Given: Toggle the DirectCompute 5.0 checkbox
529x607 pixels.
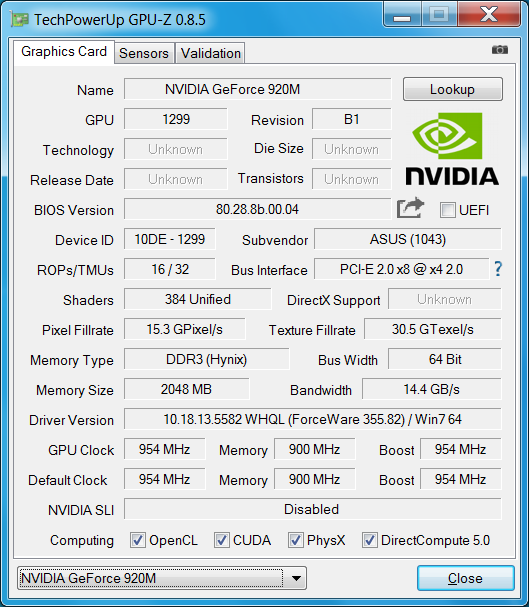Looking at the screenshot, I should [369, 540].
